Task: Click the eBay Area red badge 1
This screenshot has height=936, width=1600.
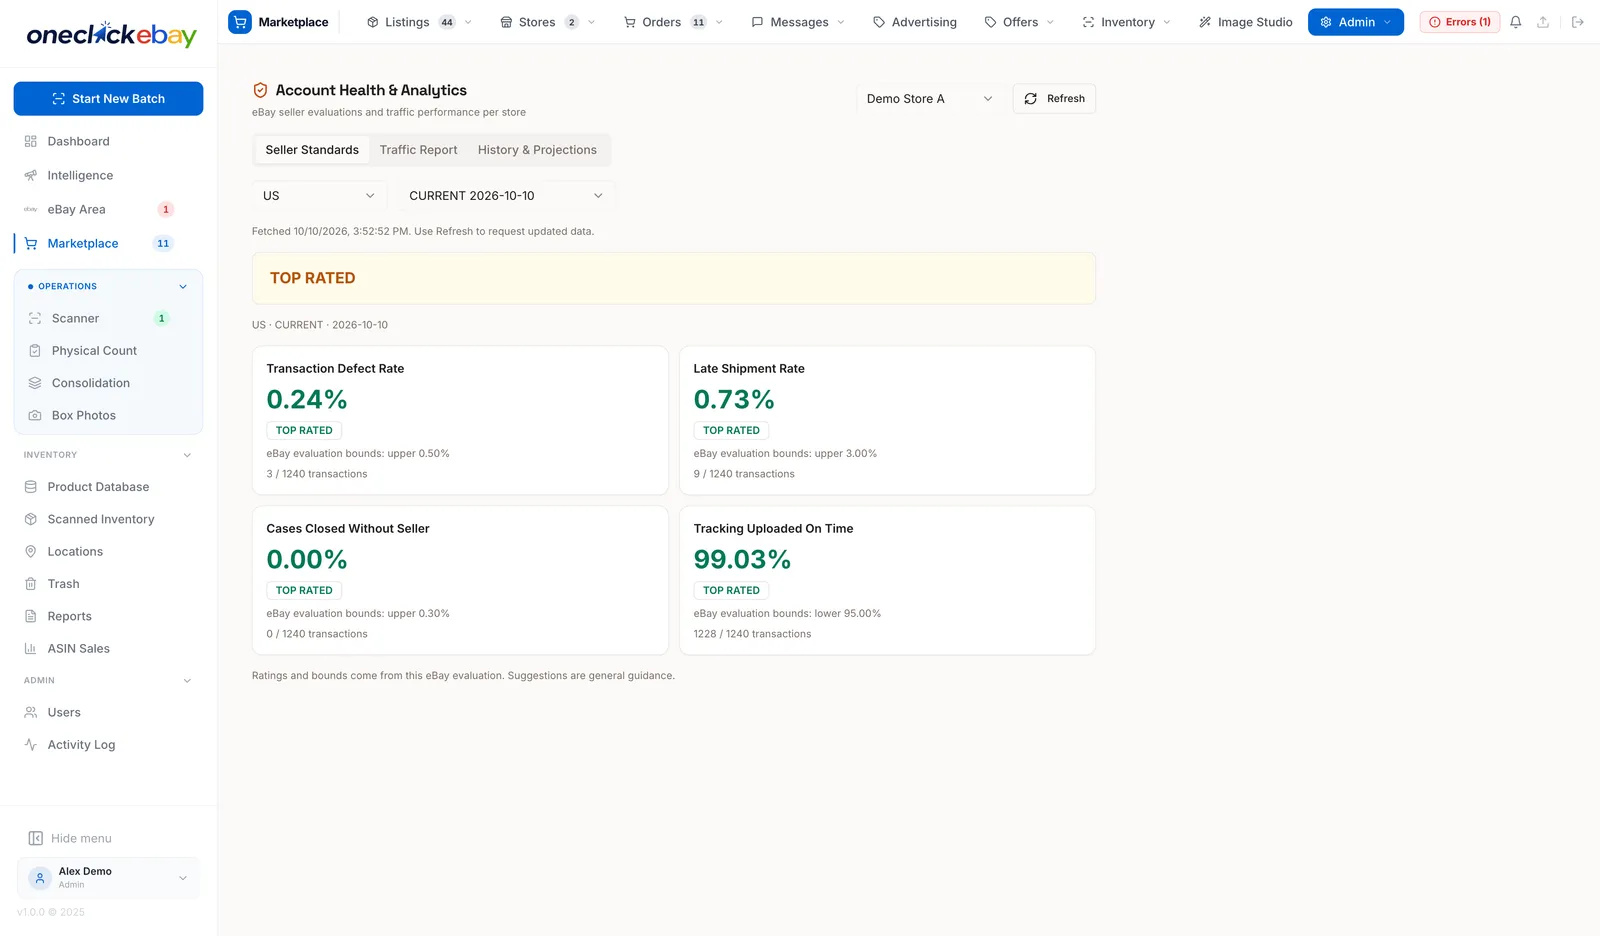Action: click(166, 209)
